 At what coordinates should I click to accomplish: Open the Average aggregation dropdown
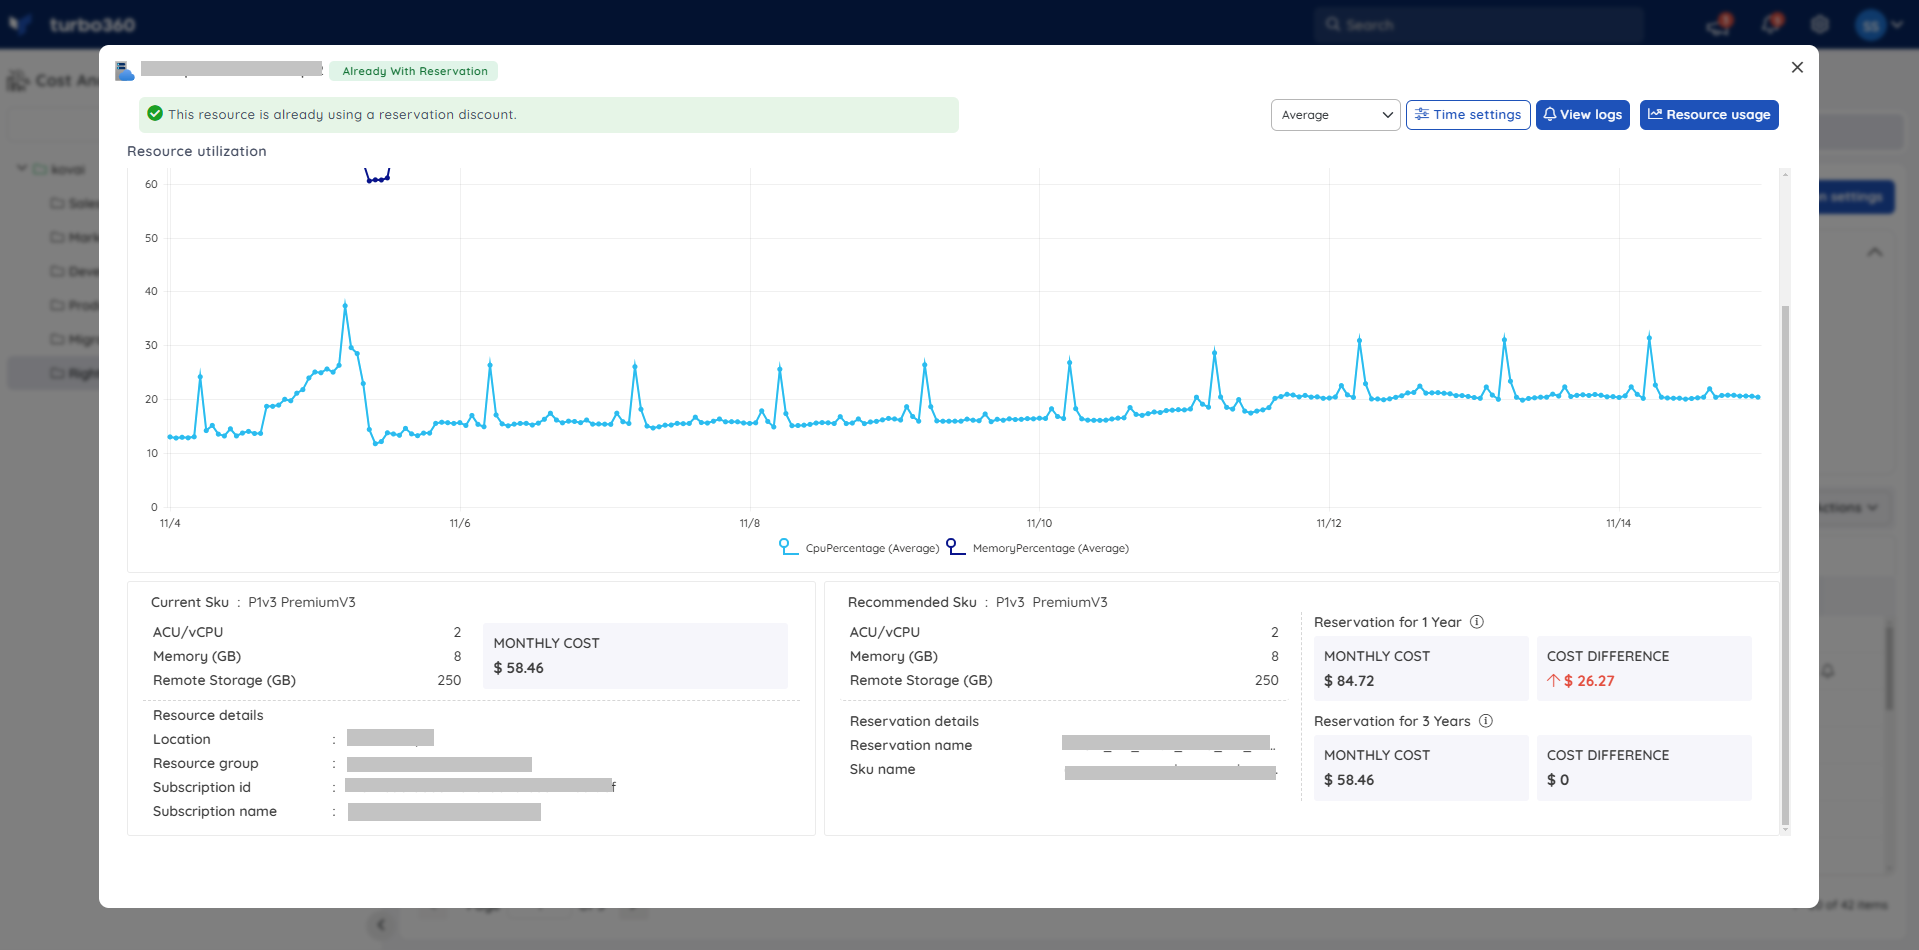(x=1335, y=115)
